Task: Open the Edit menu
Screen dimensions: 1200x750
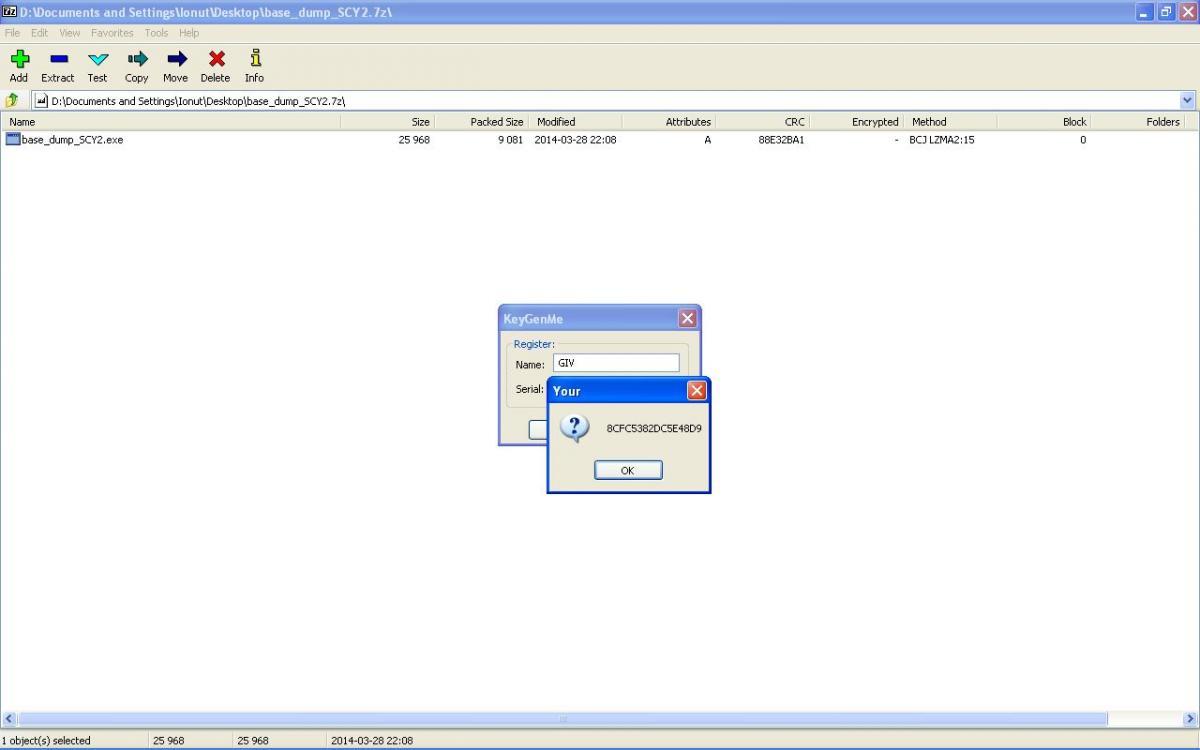Action: [39, 33]
